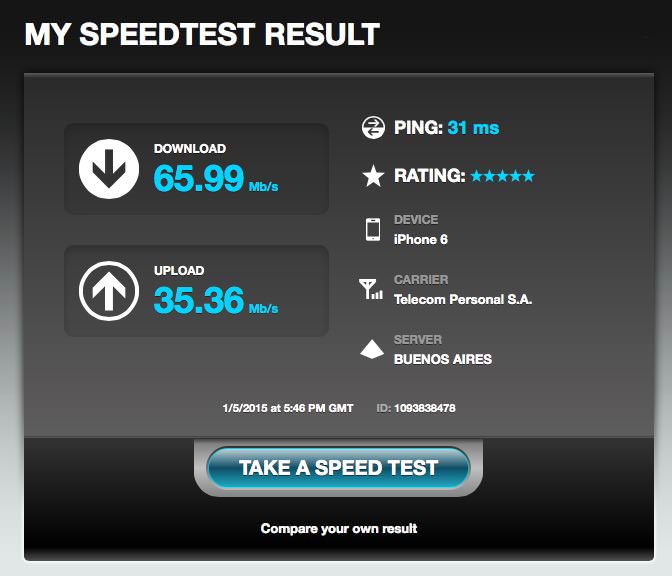Click the My Speedtest Result heading

(x=202, y=34)
